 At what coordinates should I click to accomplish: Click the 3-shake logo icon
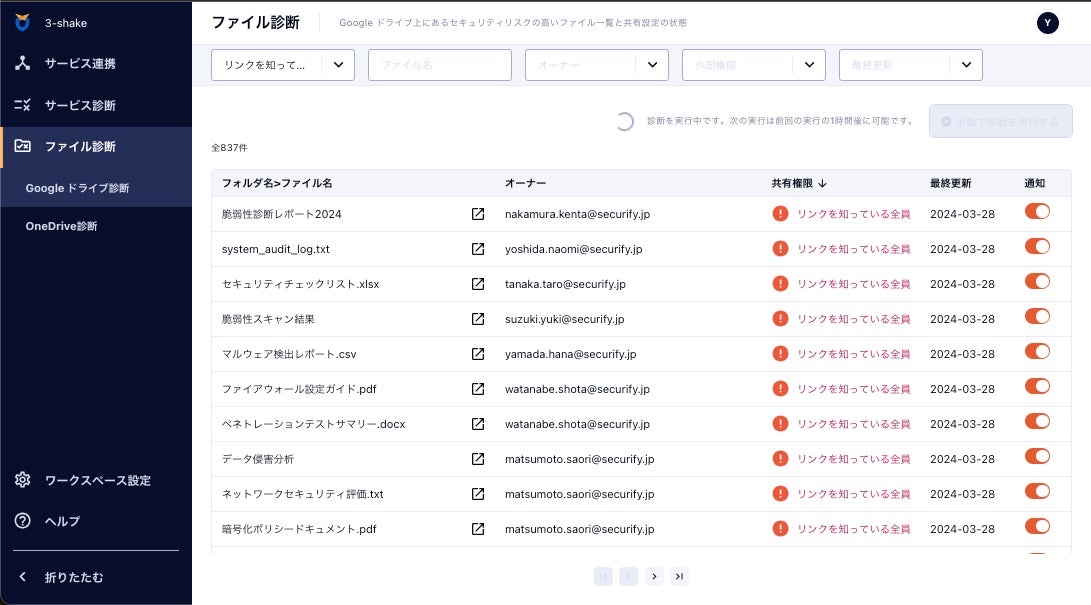[x=22, y=22]
